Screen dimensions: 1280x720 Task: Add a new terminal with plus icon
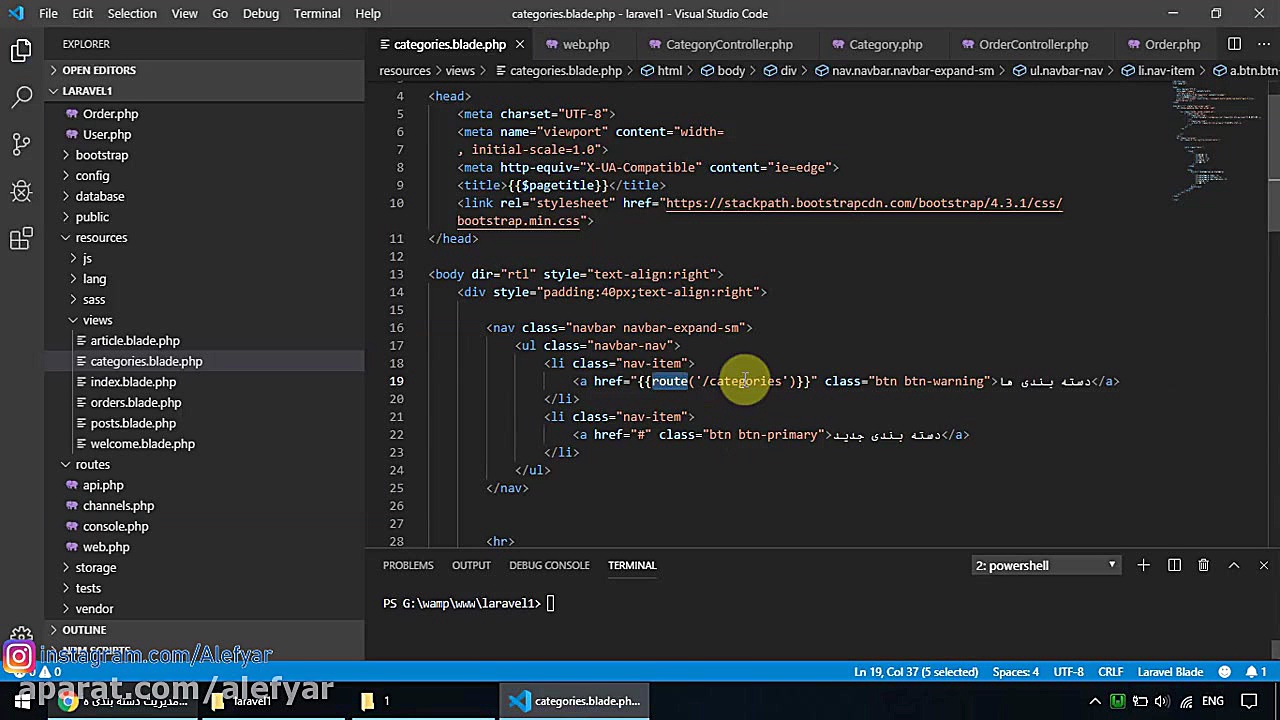(x=1143, y=566)
